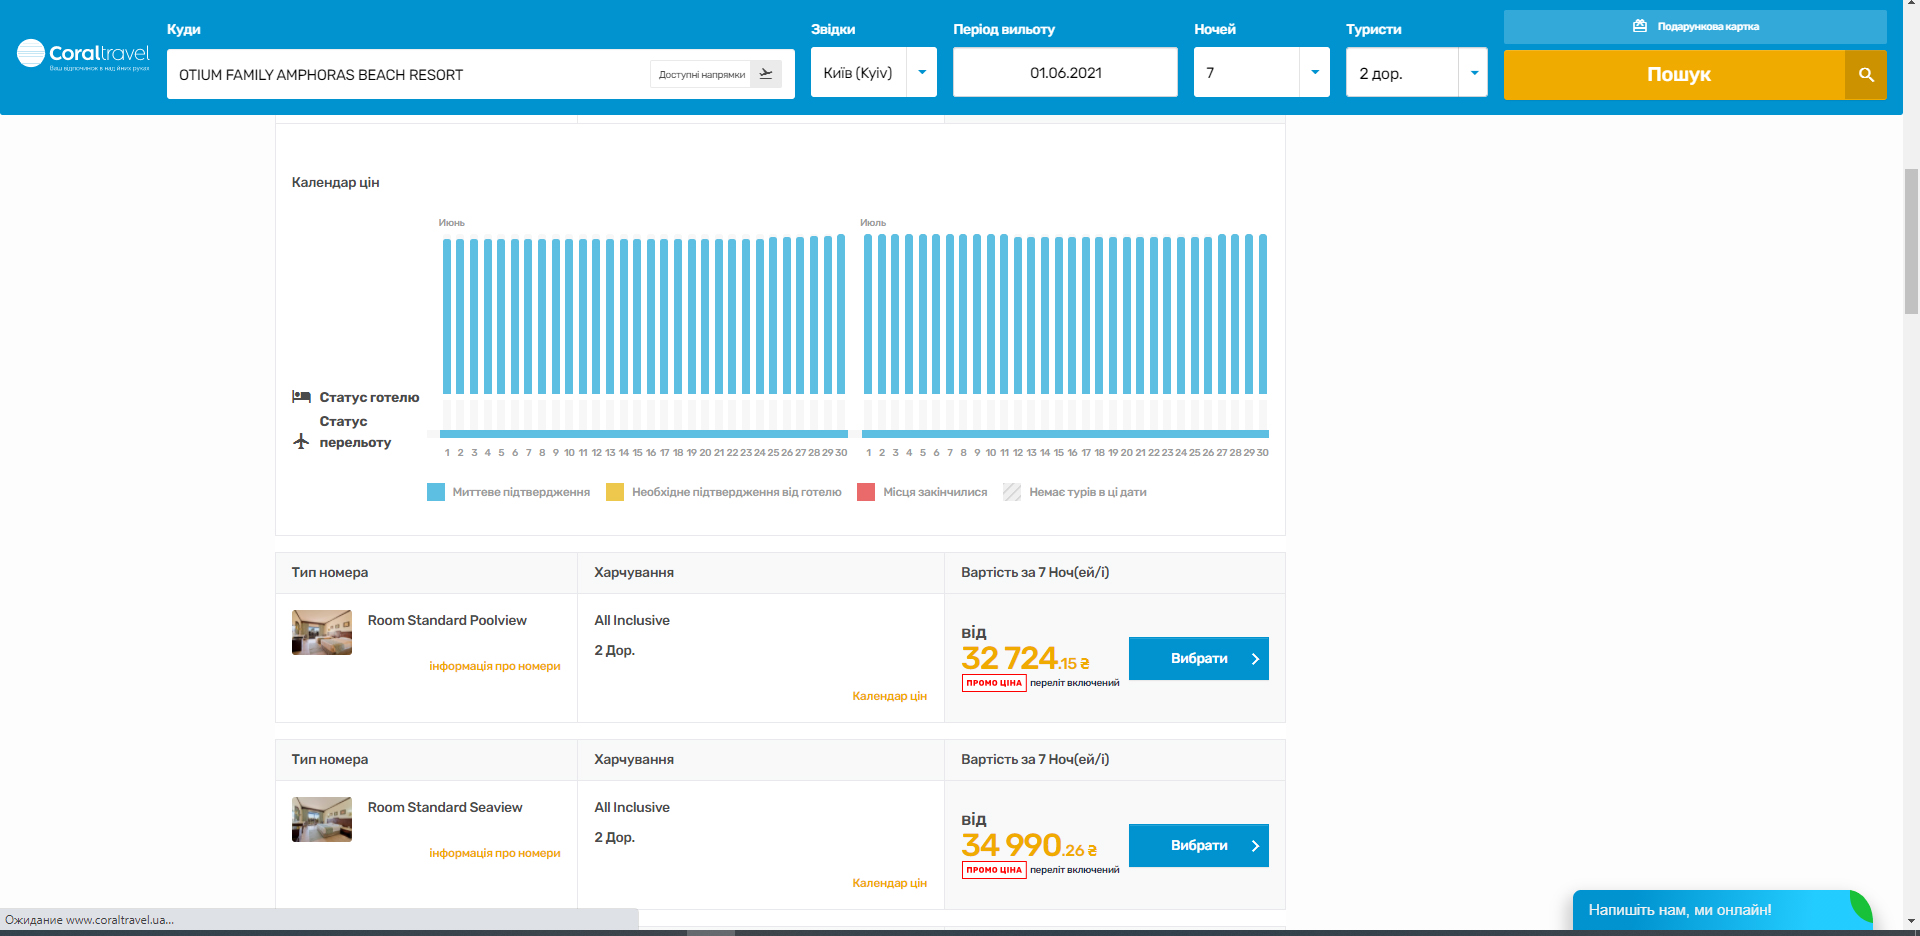The height and width of the screenshot is (936, 1920).
Task: Click the June 30 price bar
Action: coord(841,314)
